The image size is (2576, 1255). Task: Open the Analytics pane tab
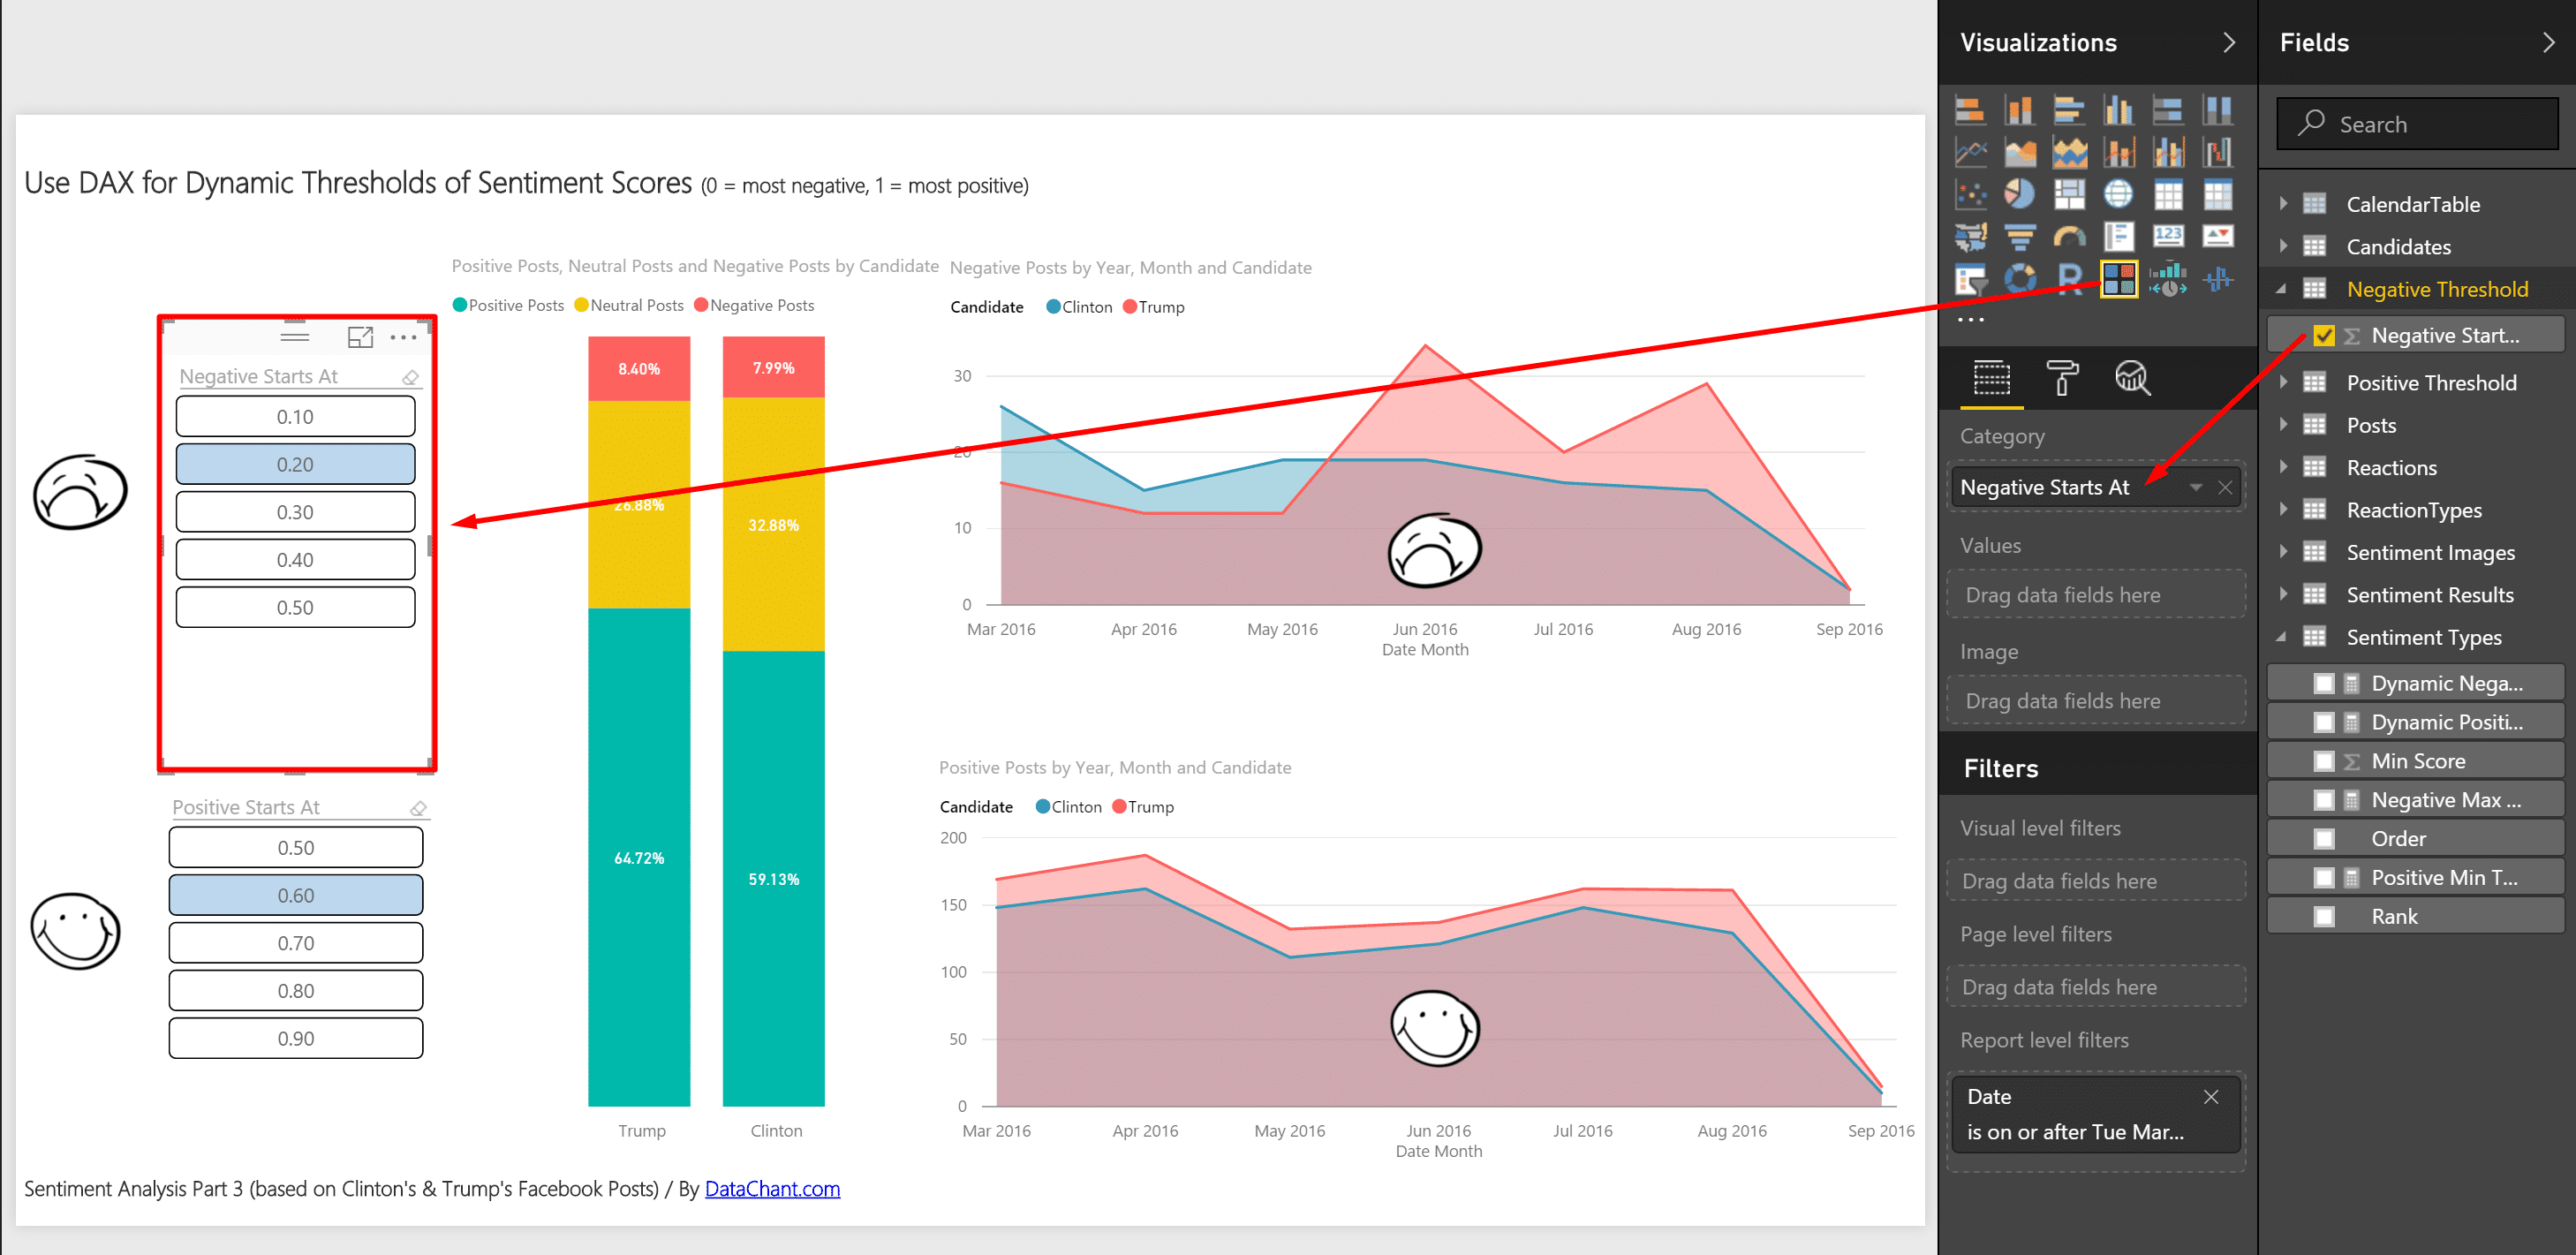[x=2131, y=378]
